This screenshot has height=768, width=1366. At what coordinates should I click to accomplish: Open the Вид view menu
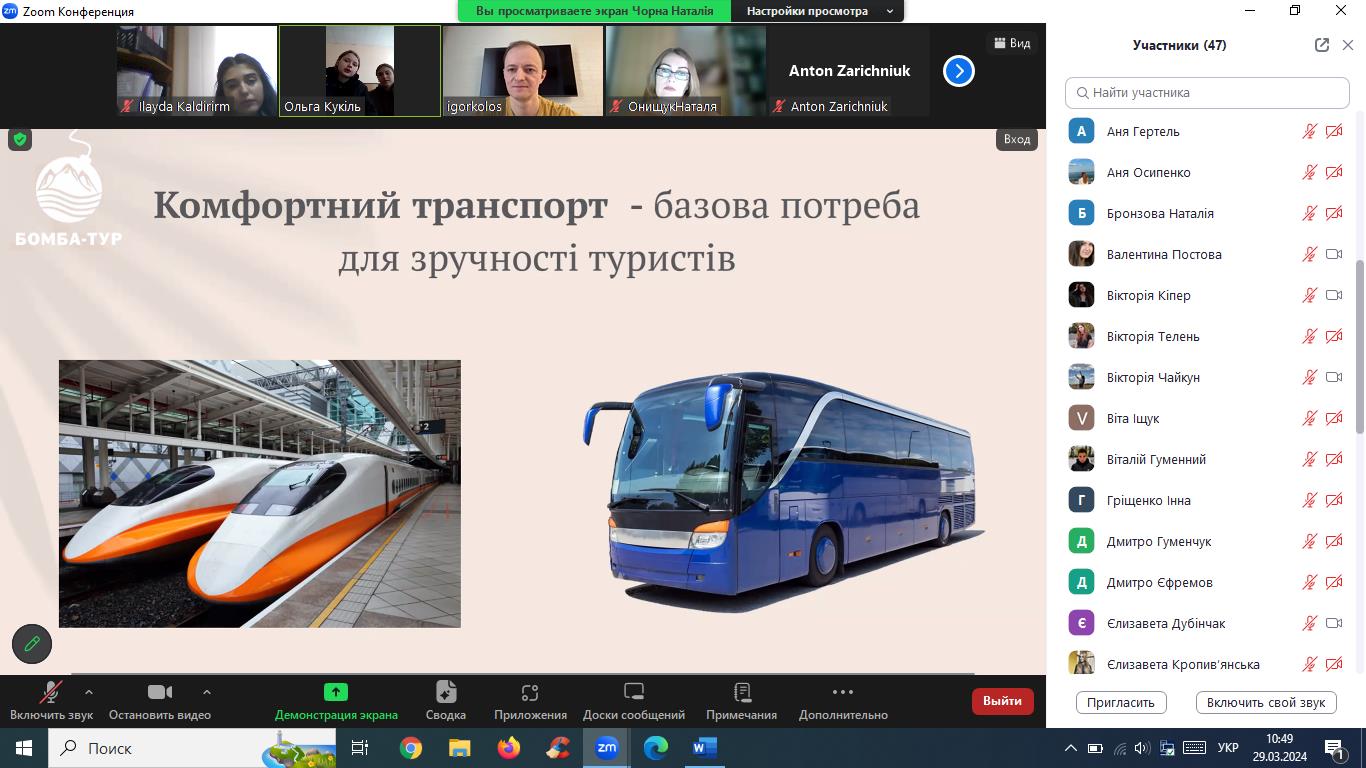(1011, 43)
